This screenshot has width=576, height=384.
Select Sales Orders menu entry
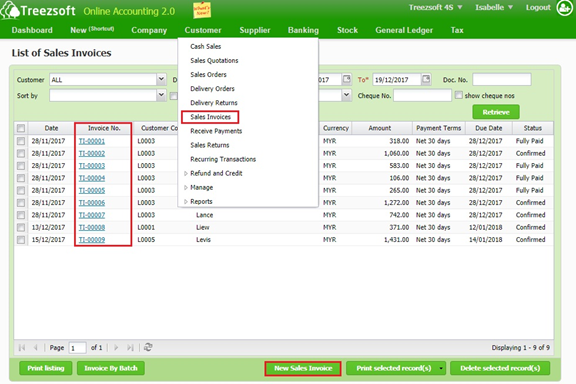pyautogui.click(x=208, y=74)
